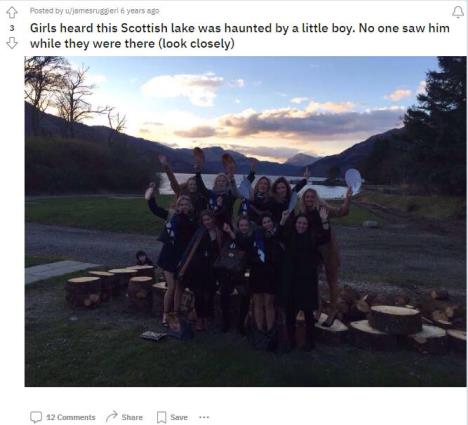The height and width of the screenshot is (425, 468).
Task: Open the post via its title
Action: (240, 36)
